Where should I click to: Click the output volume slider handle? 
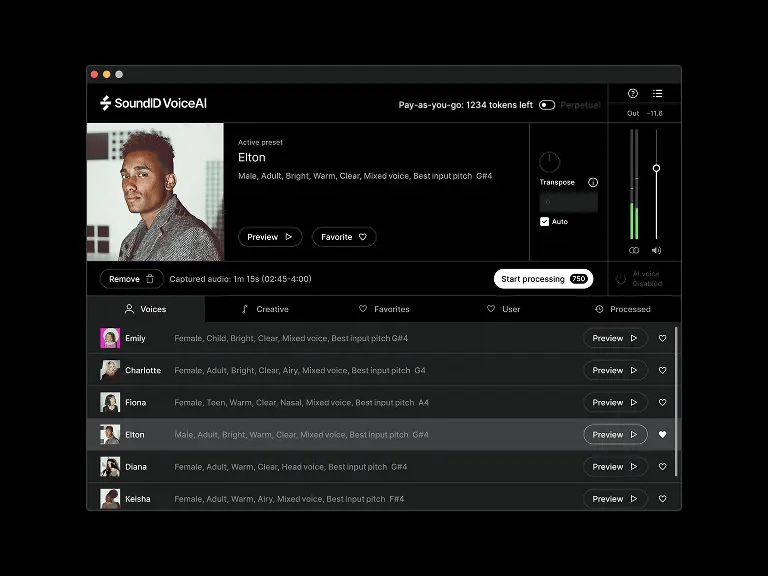(x=656, y=168)
